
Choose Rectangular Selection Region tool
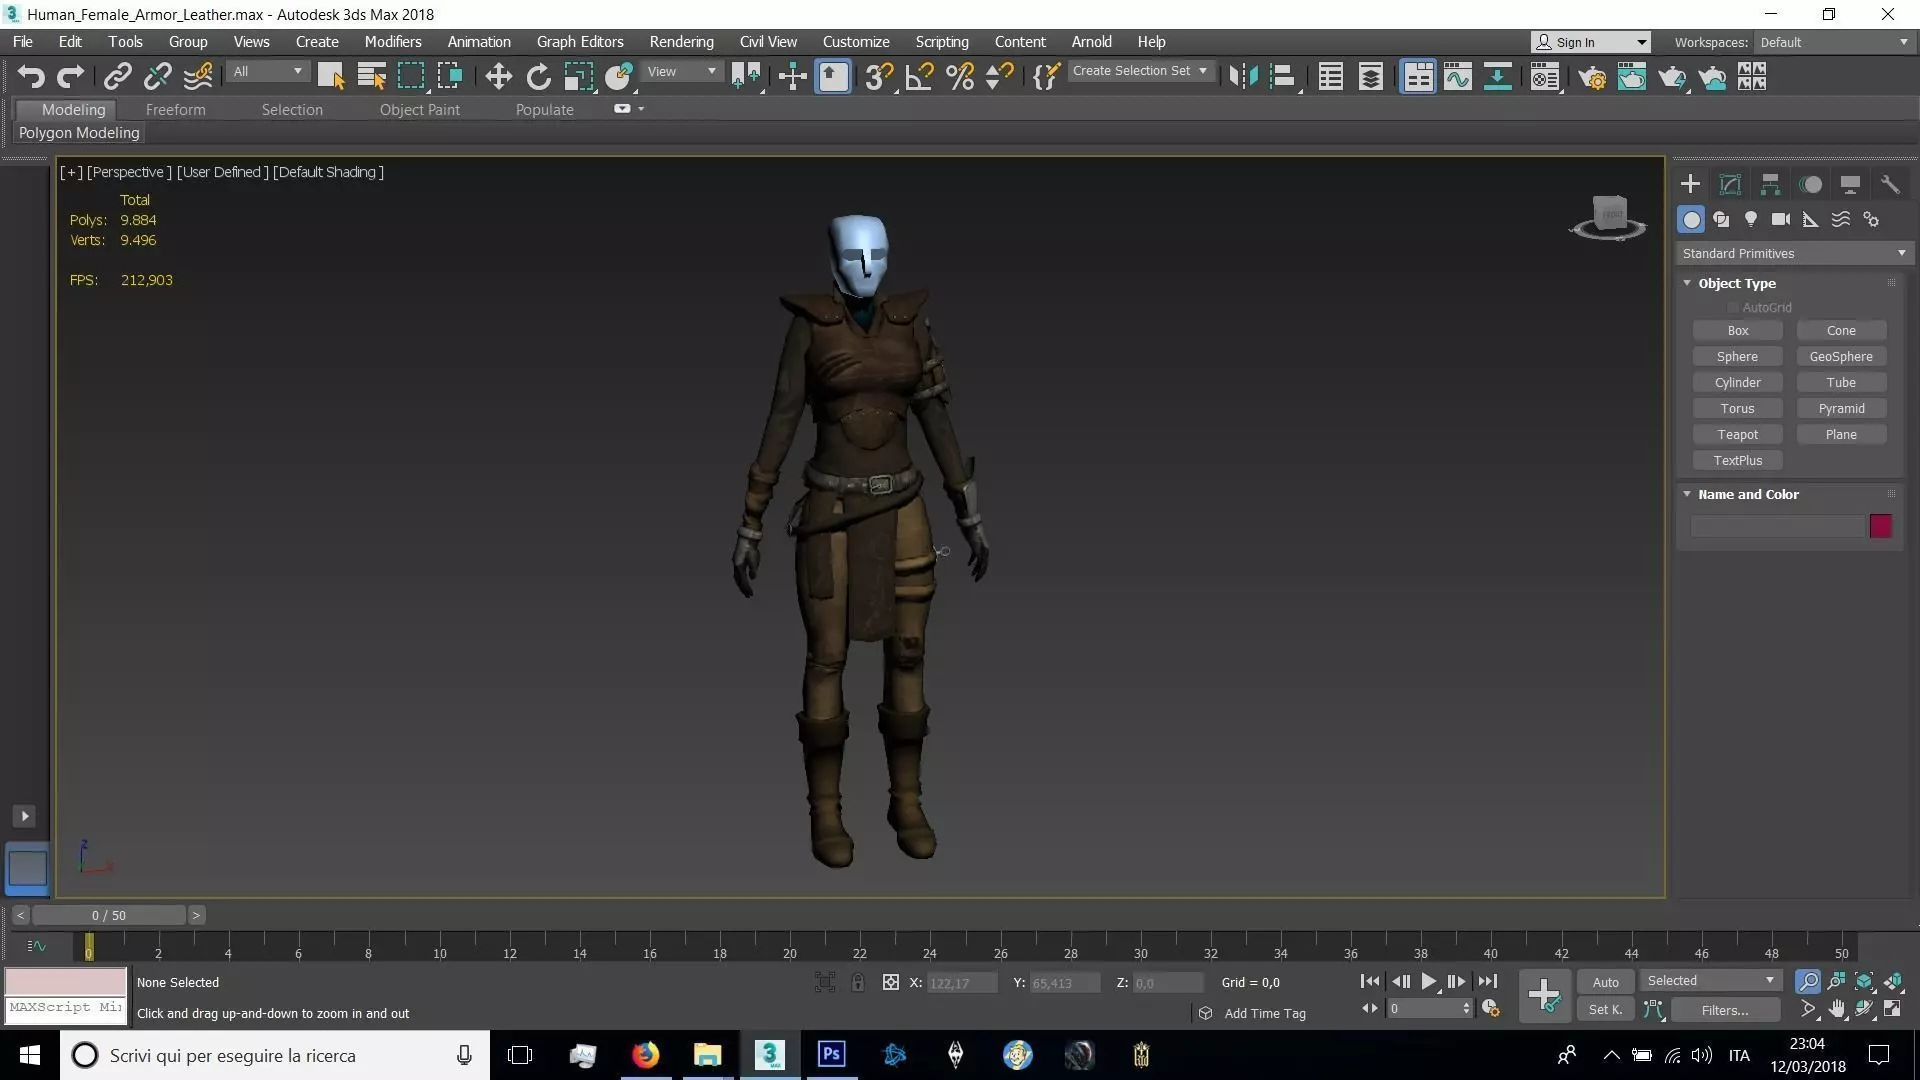[x=411, y=76]
